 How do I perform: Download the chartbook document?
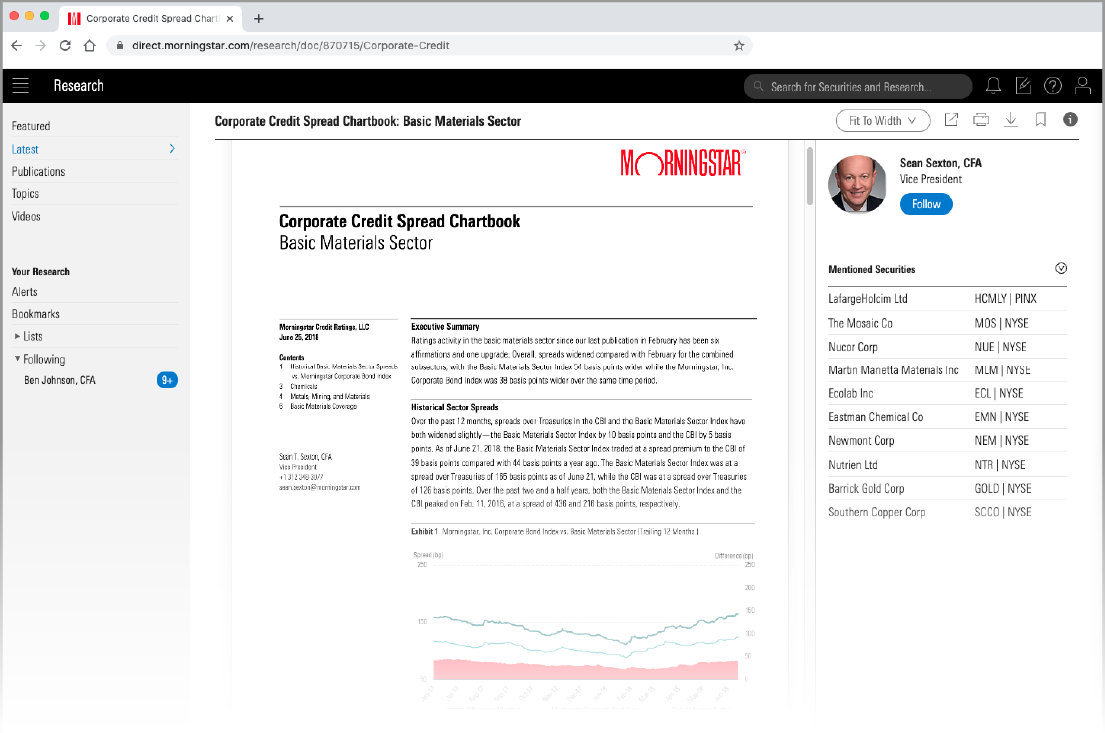click(1011, 120)
